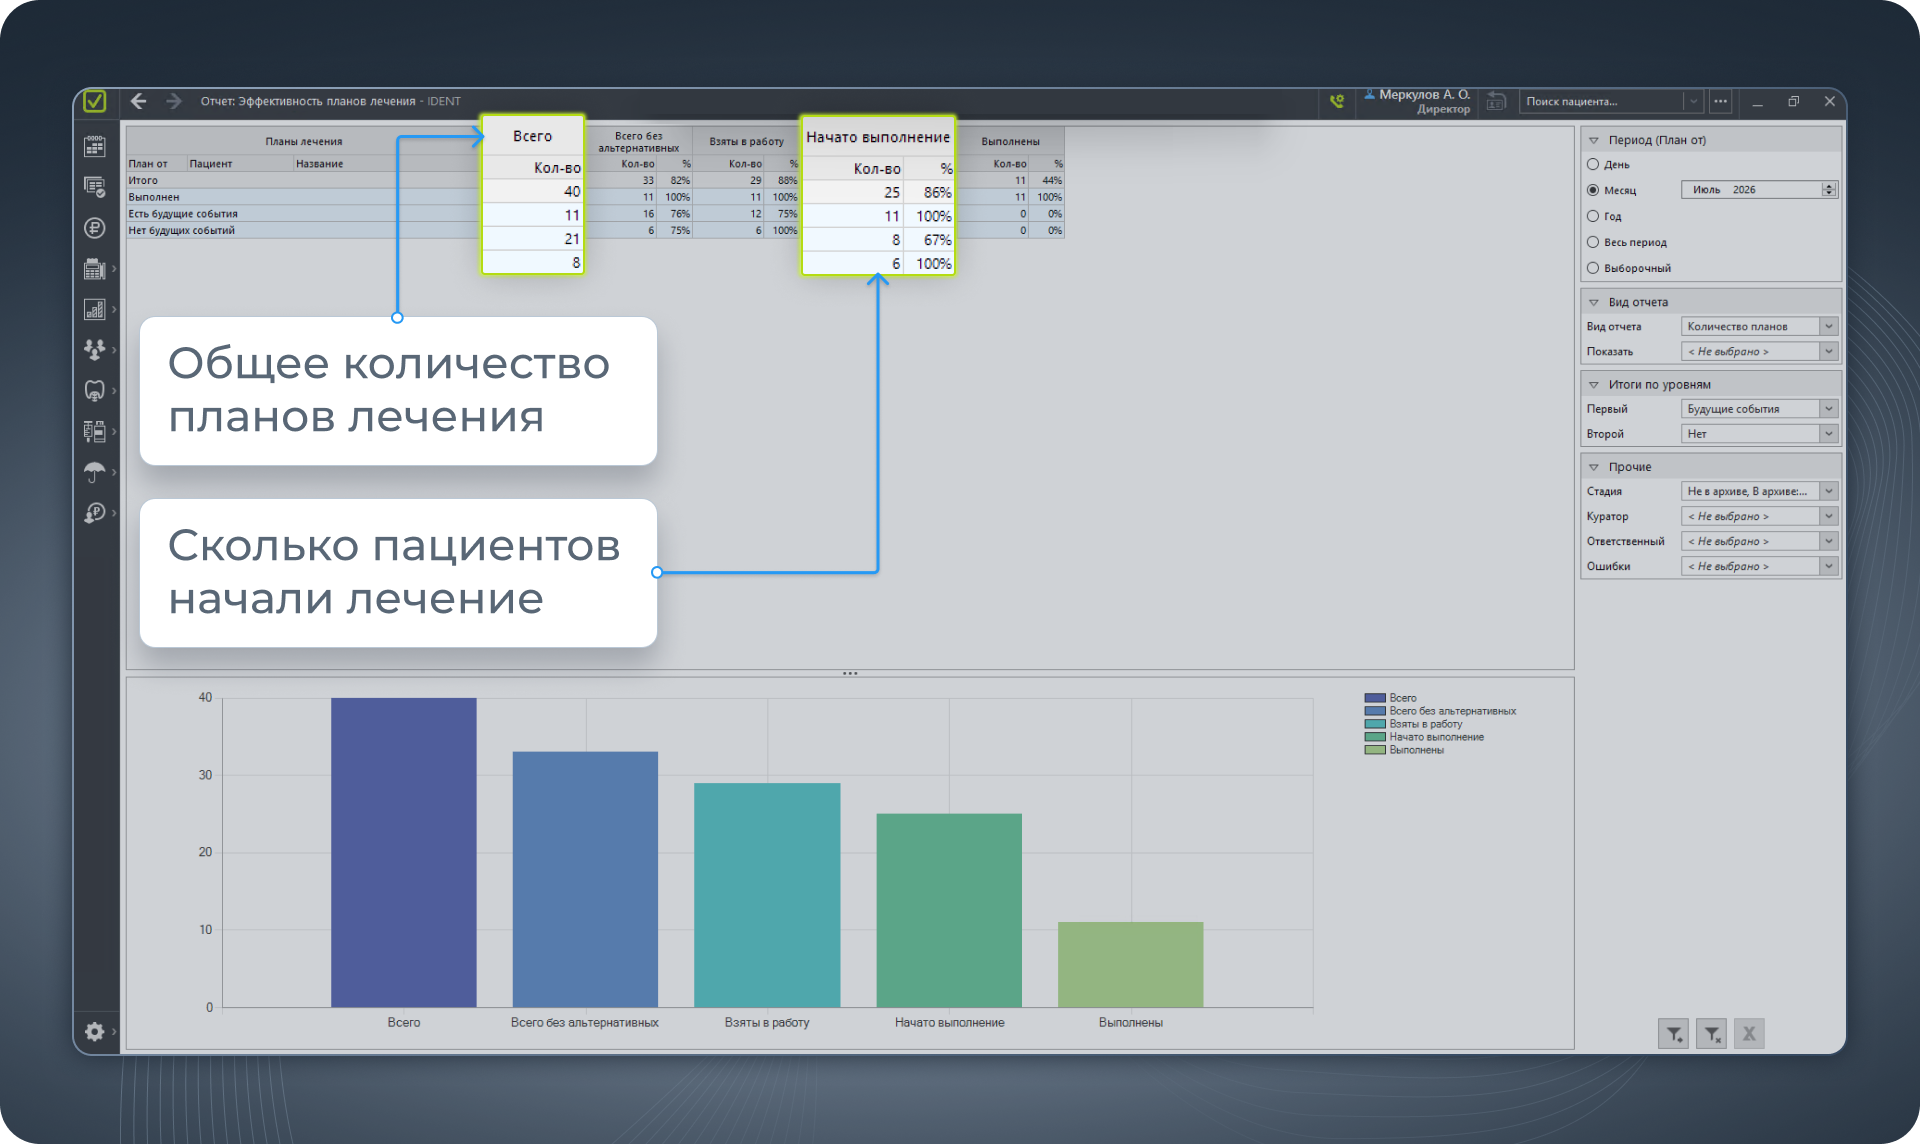Go forward with the right arrow

174,101
